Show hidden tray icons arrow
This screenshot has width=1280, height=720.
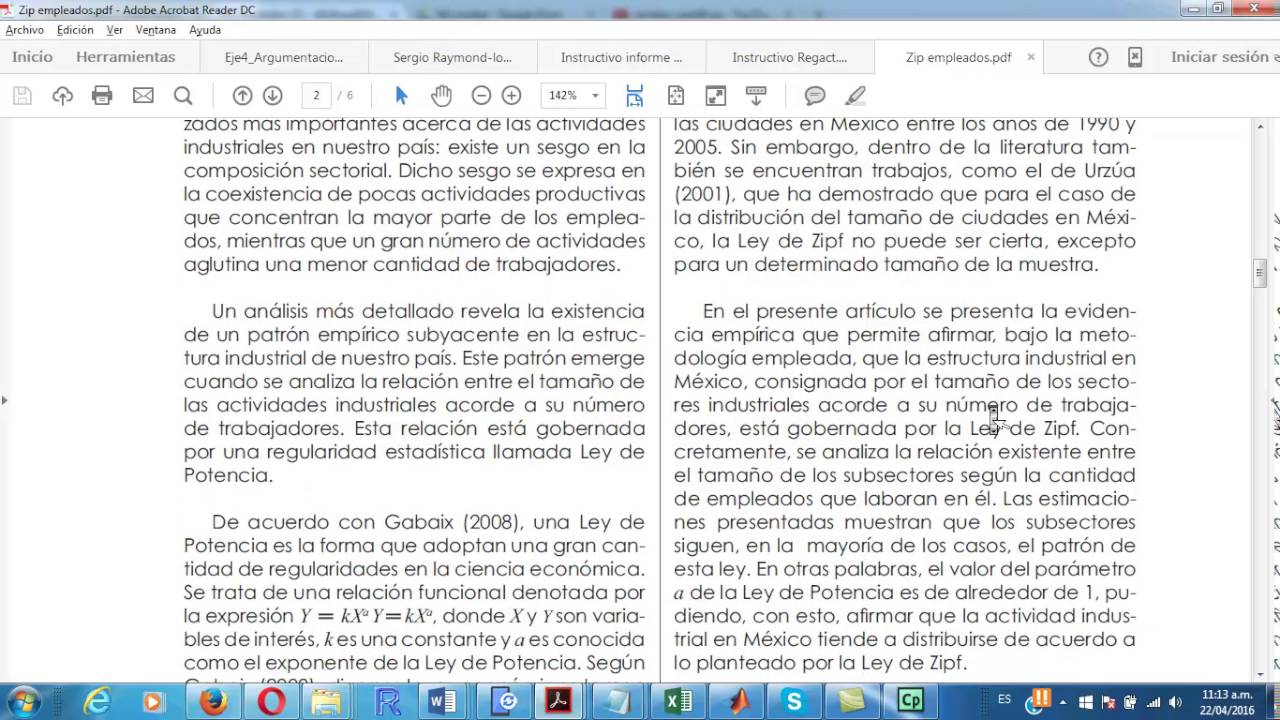[x=1062, y=702]
